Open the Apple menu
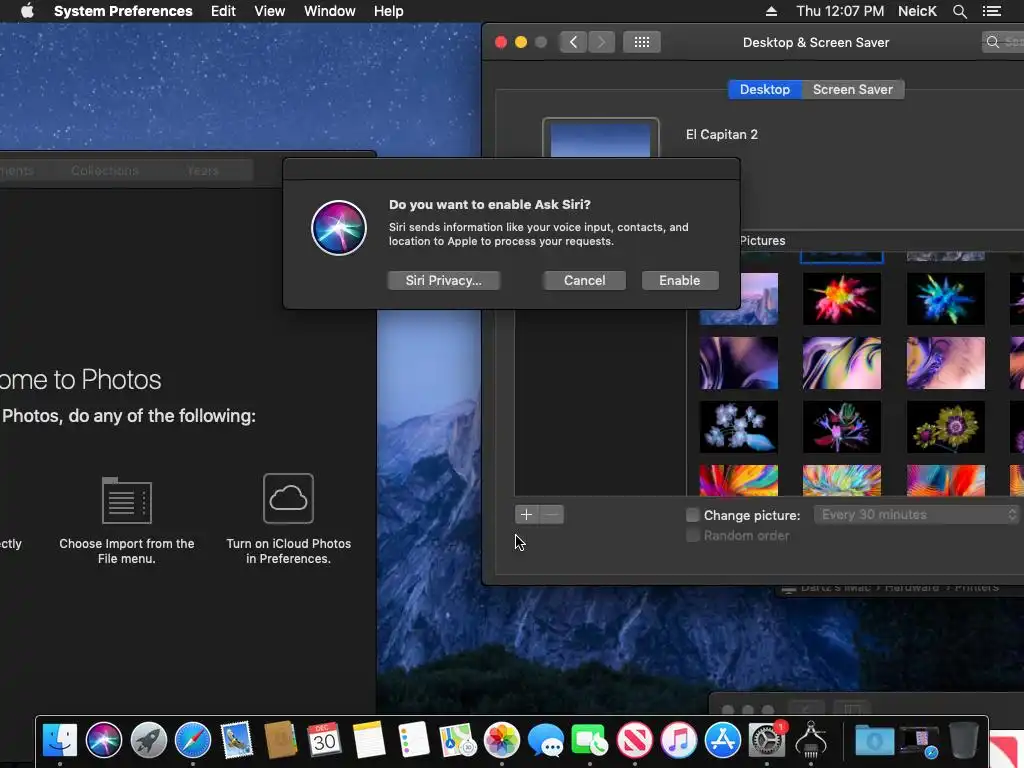This screenshot has width=1024, height=768. coord(27,11)
